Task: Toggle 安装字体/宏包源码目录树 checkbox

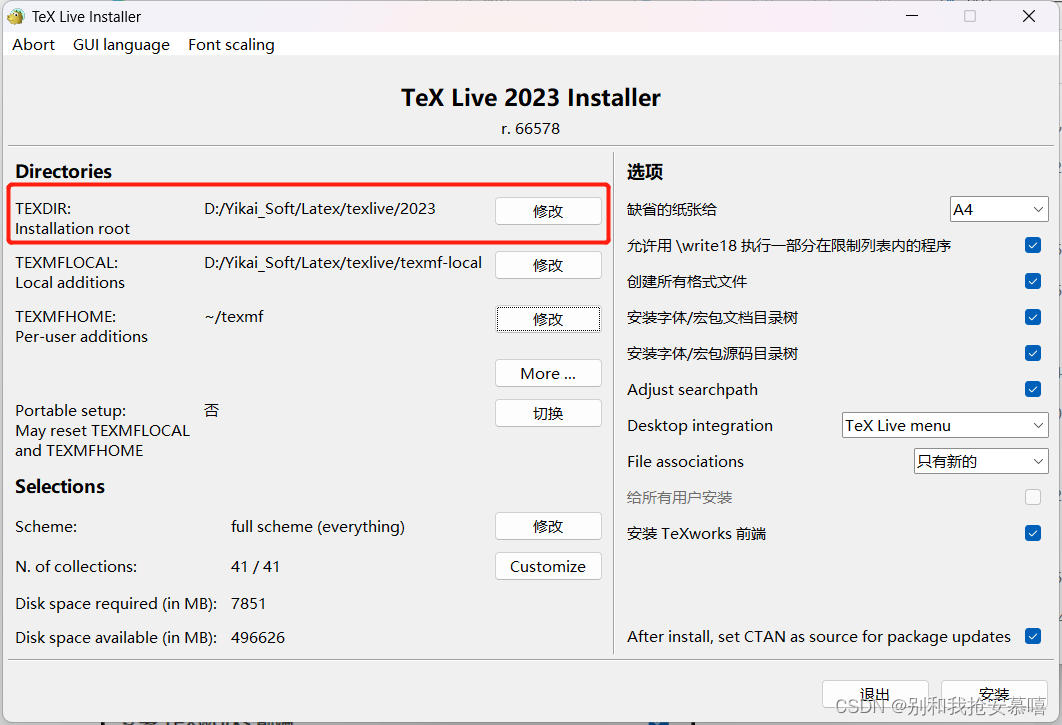Action: tap(1033, 353)
